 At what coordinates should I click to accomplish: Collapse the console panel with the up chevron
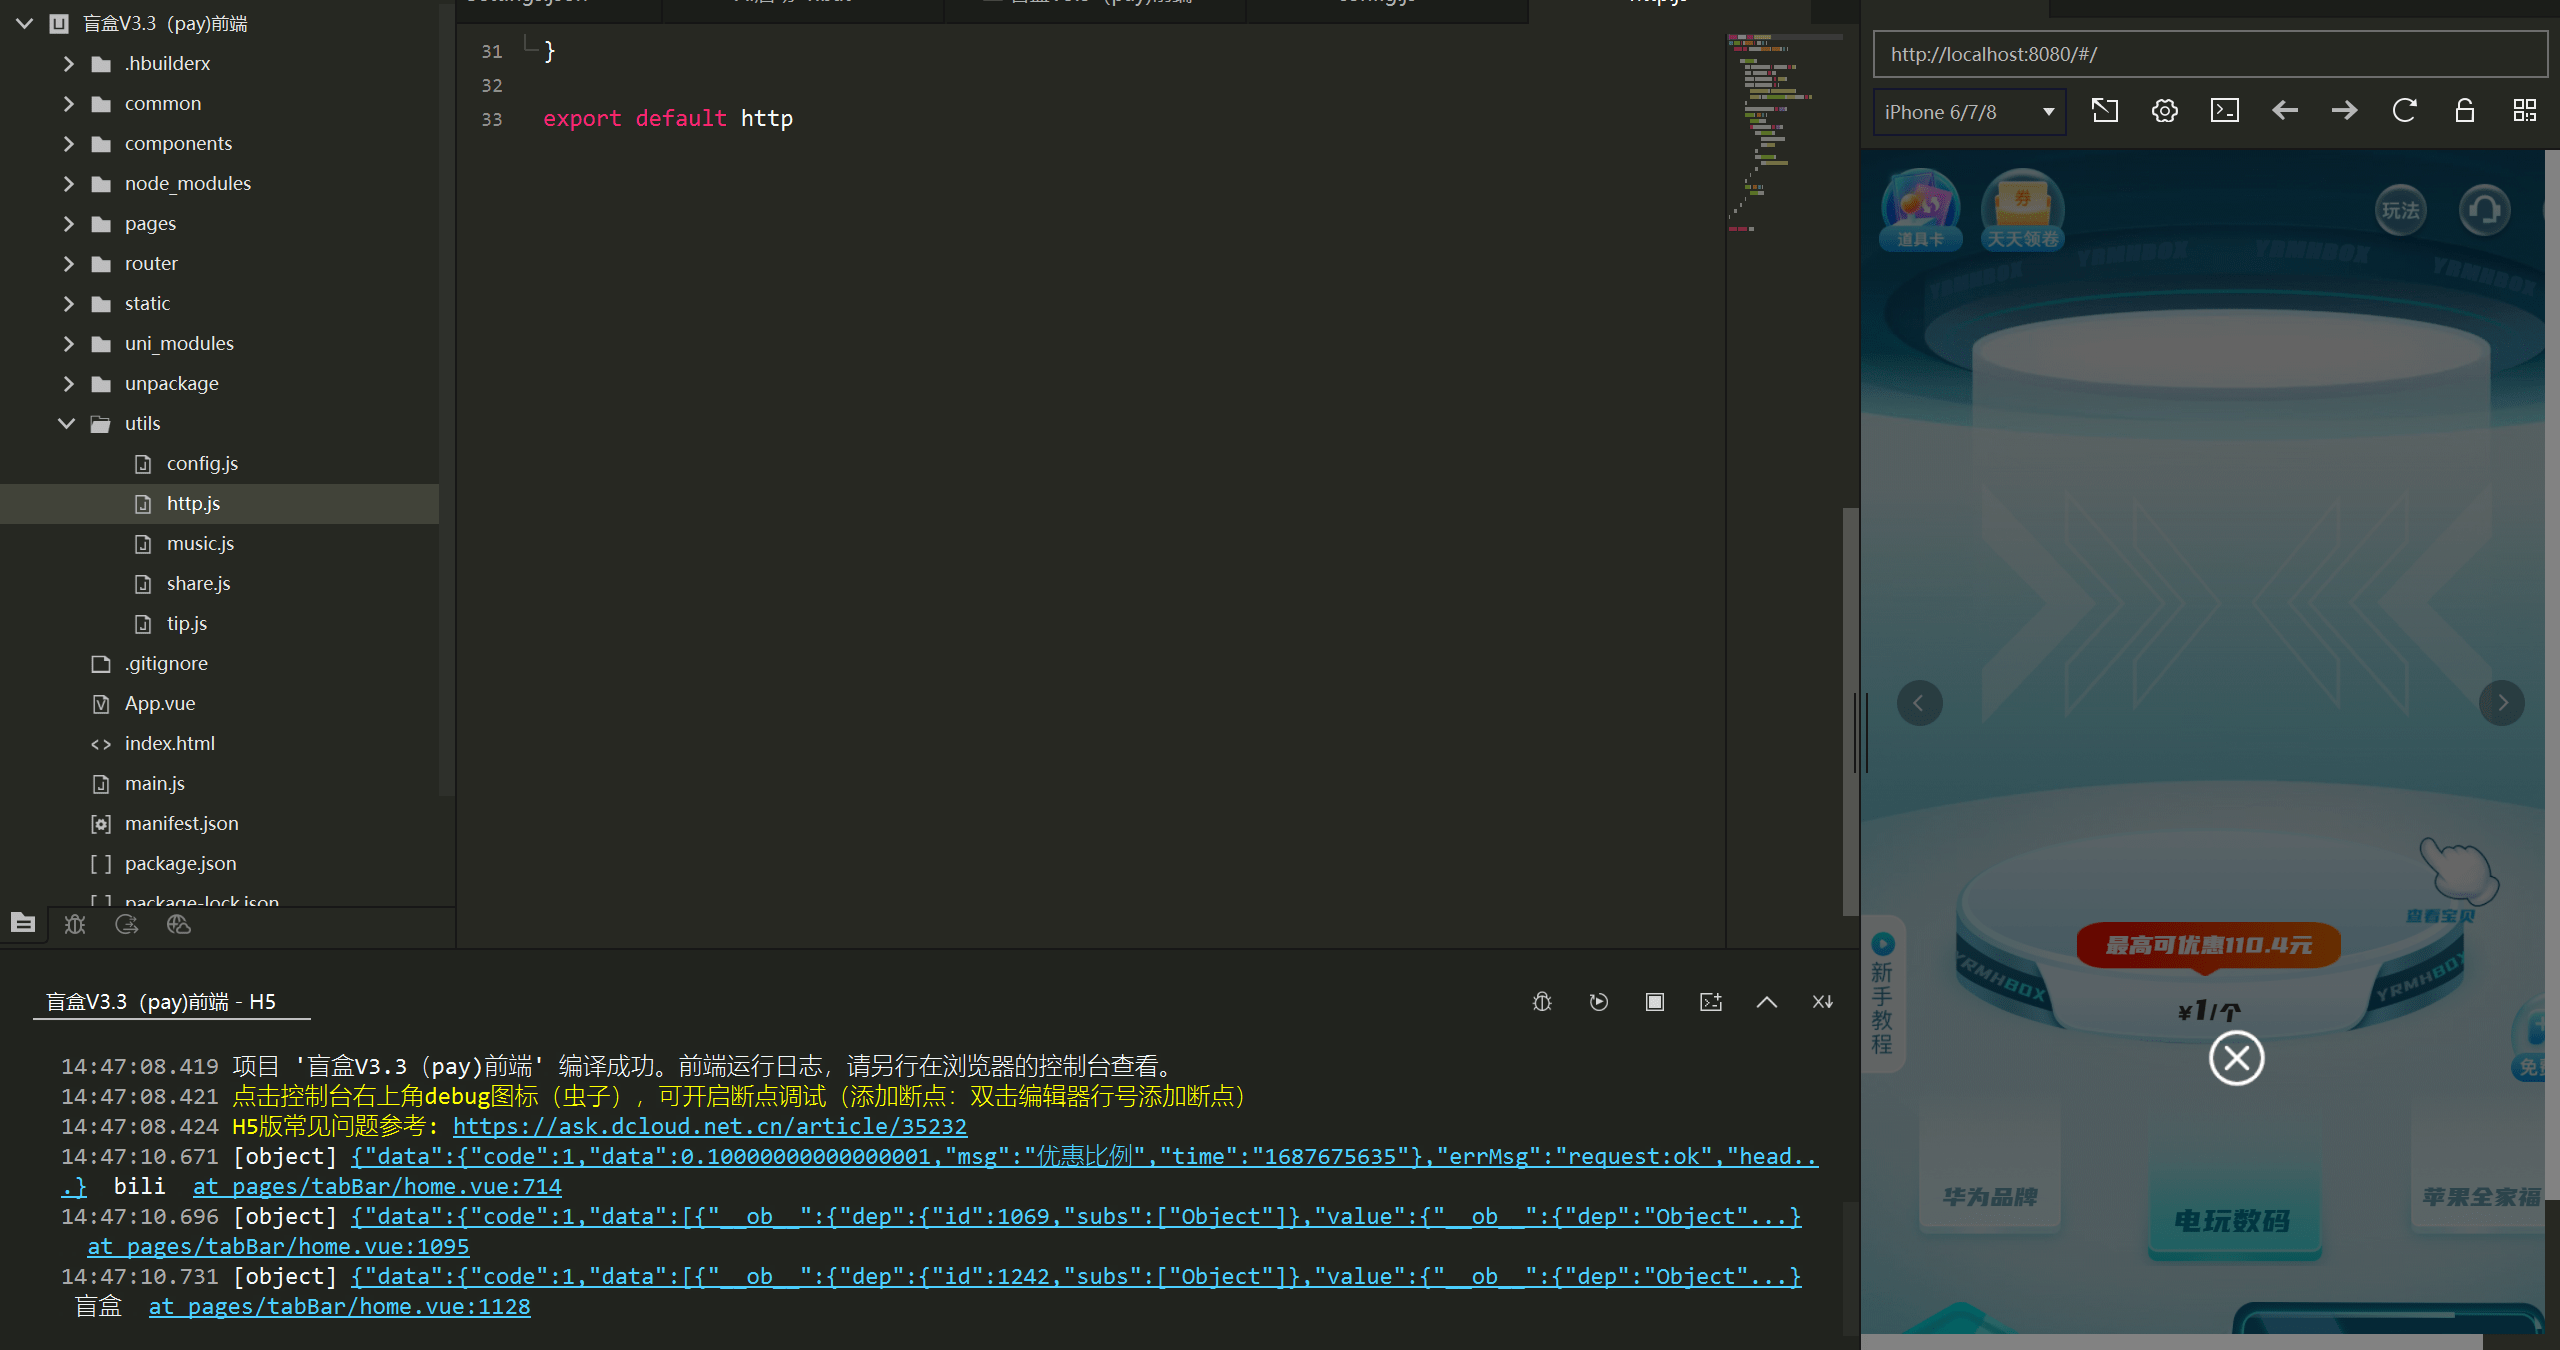tap(1766, 1002)
